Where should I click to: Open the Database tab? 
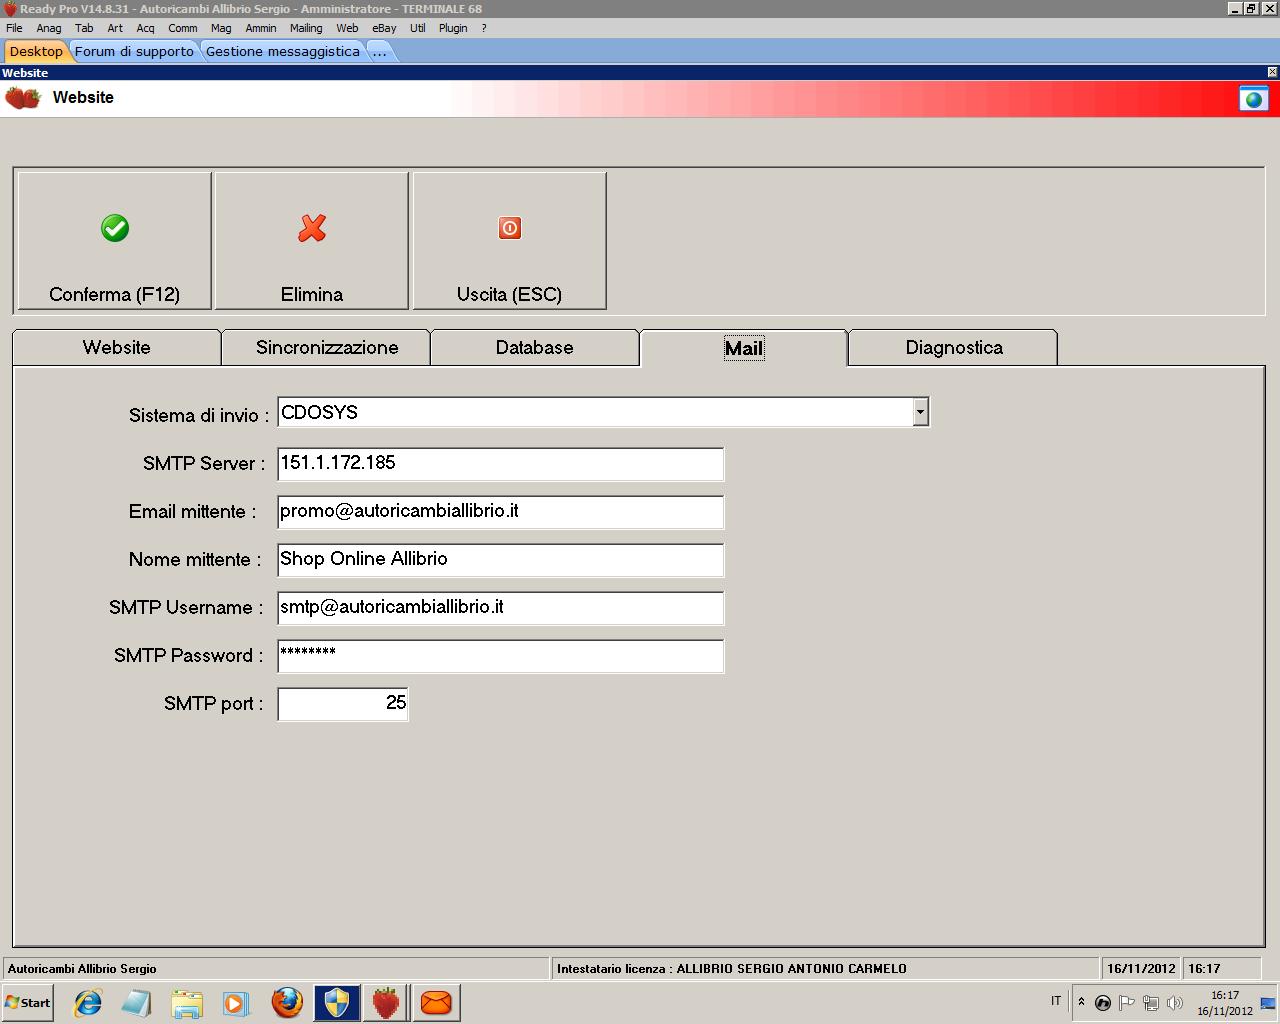point(535,348)
